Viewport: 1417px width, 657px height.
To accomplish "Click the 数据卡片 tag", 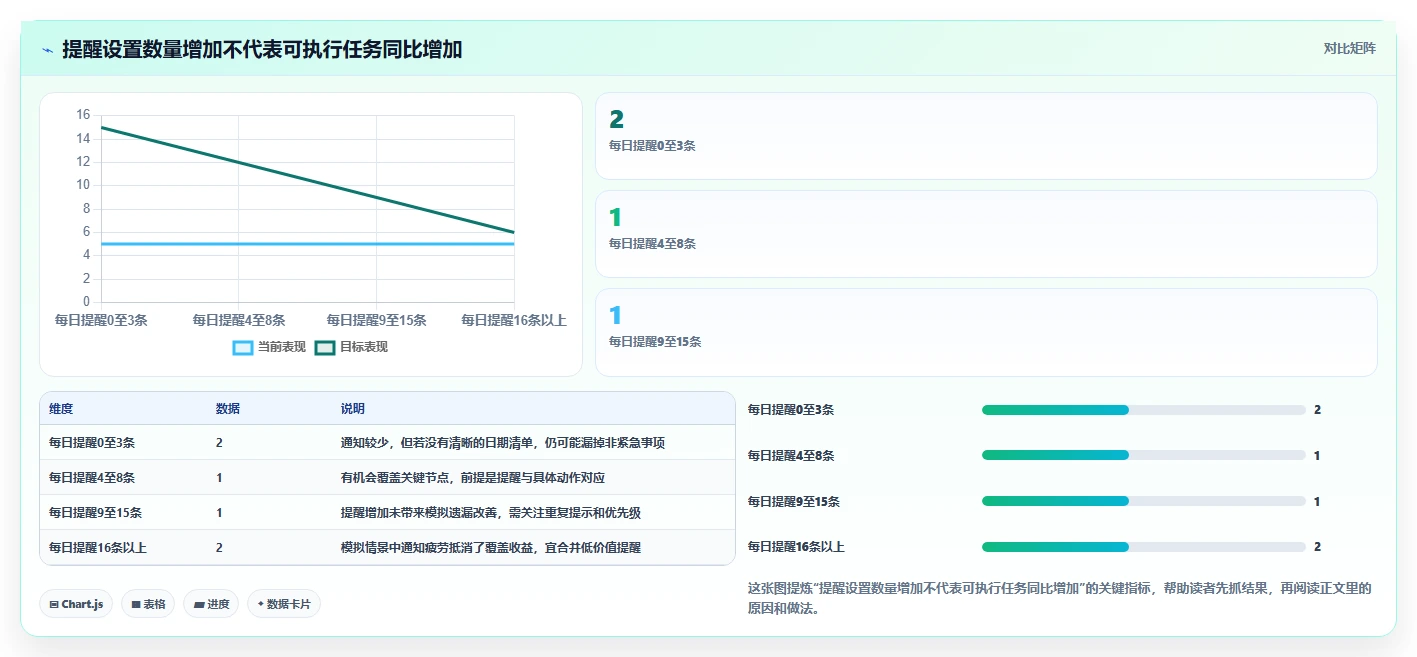I will click(x=284, y=604).
